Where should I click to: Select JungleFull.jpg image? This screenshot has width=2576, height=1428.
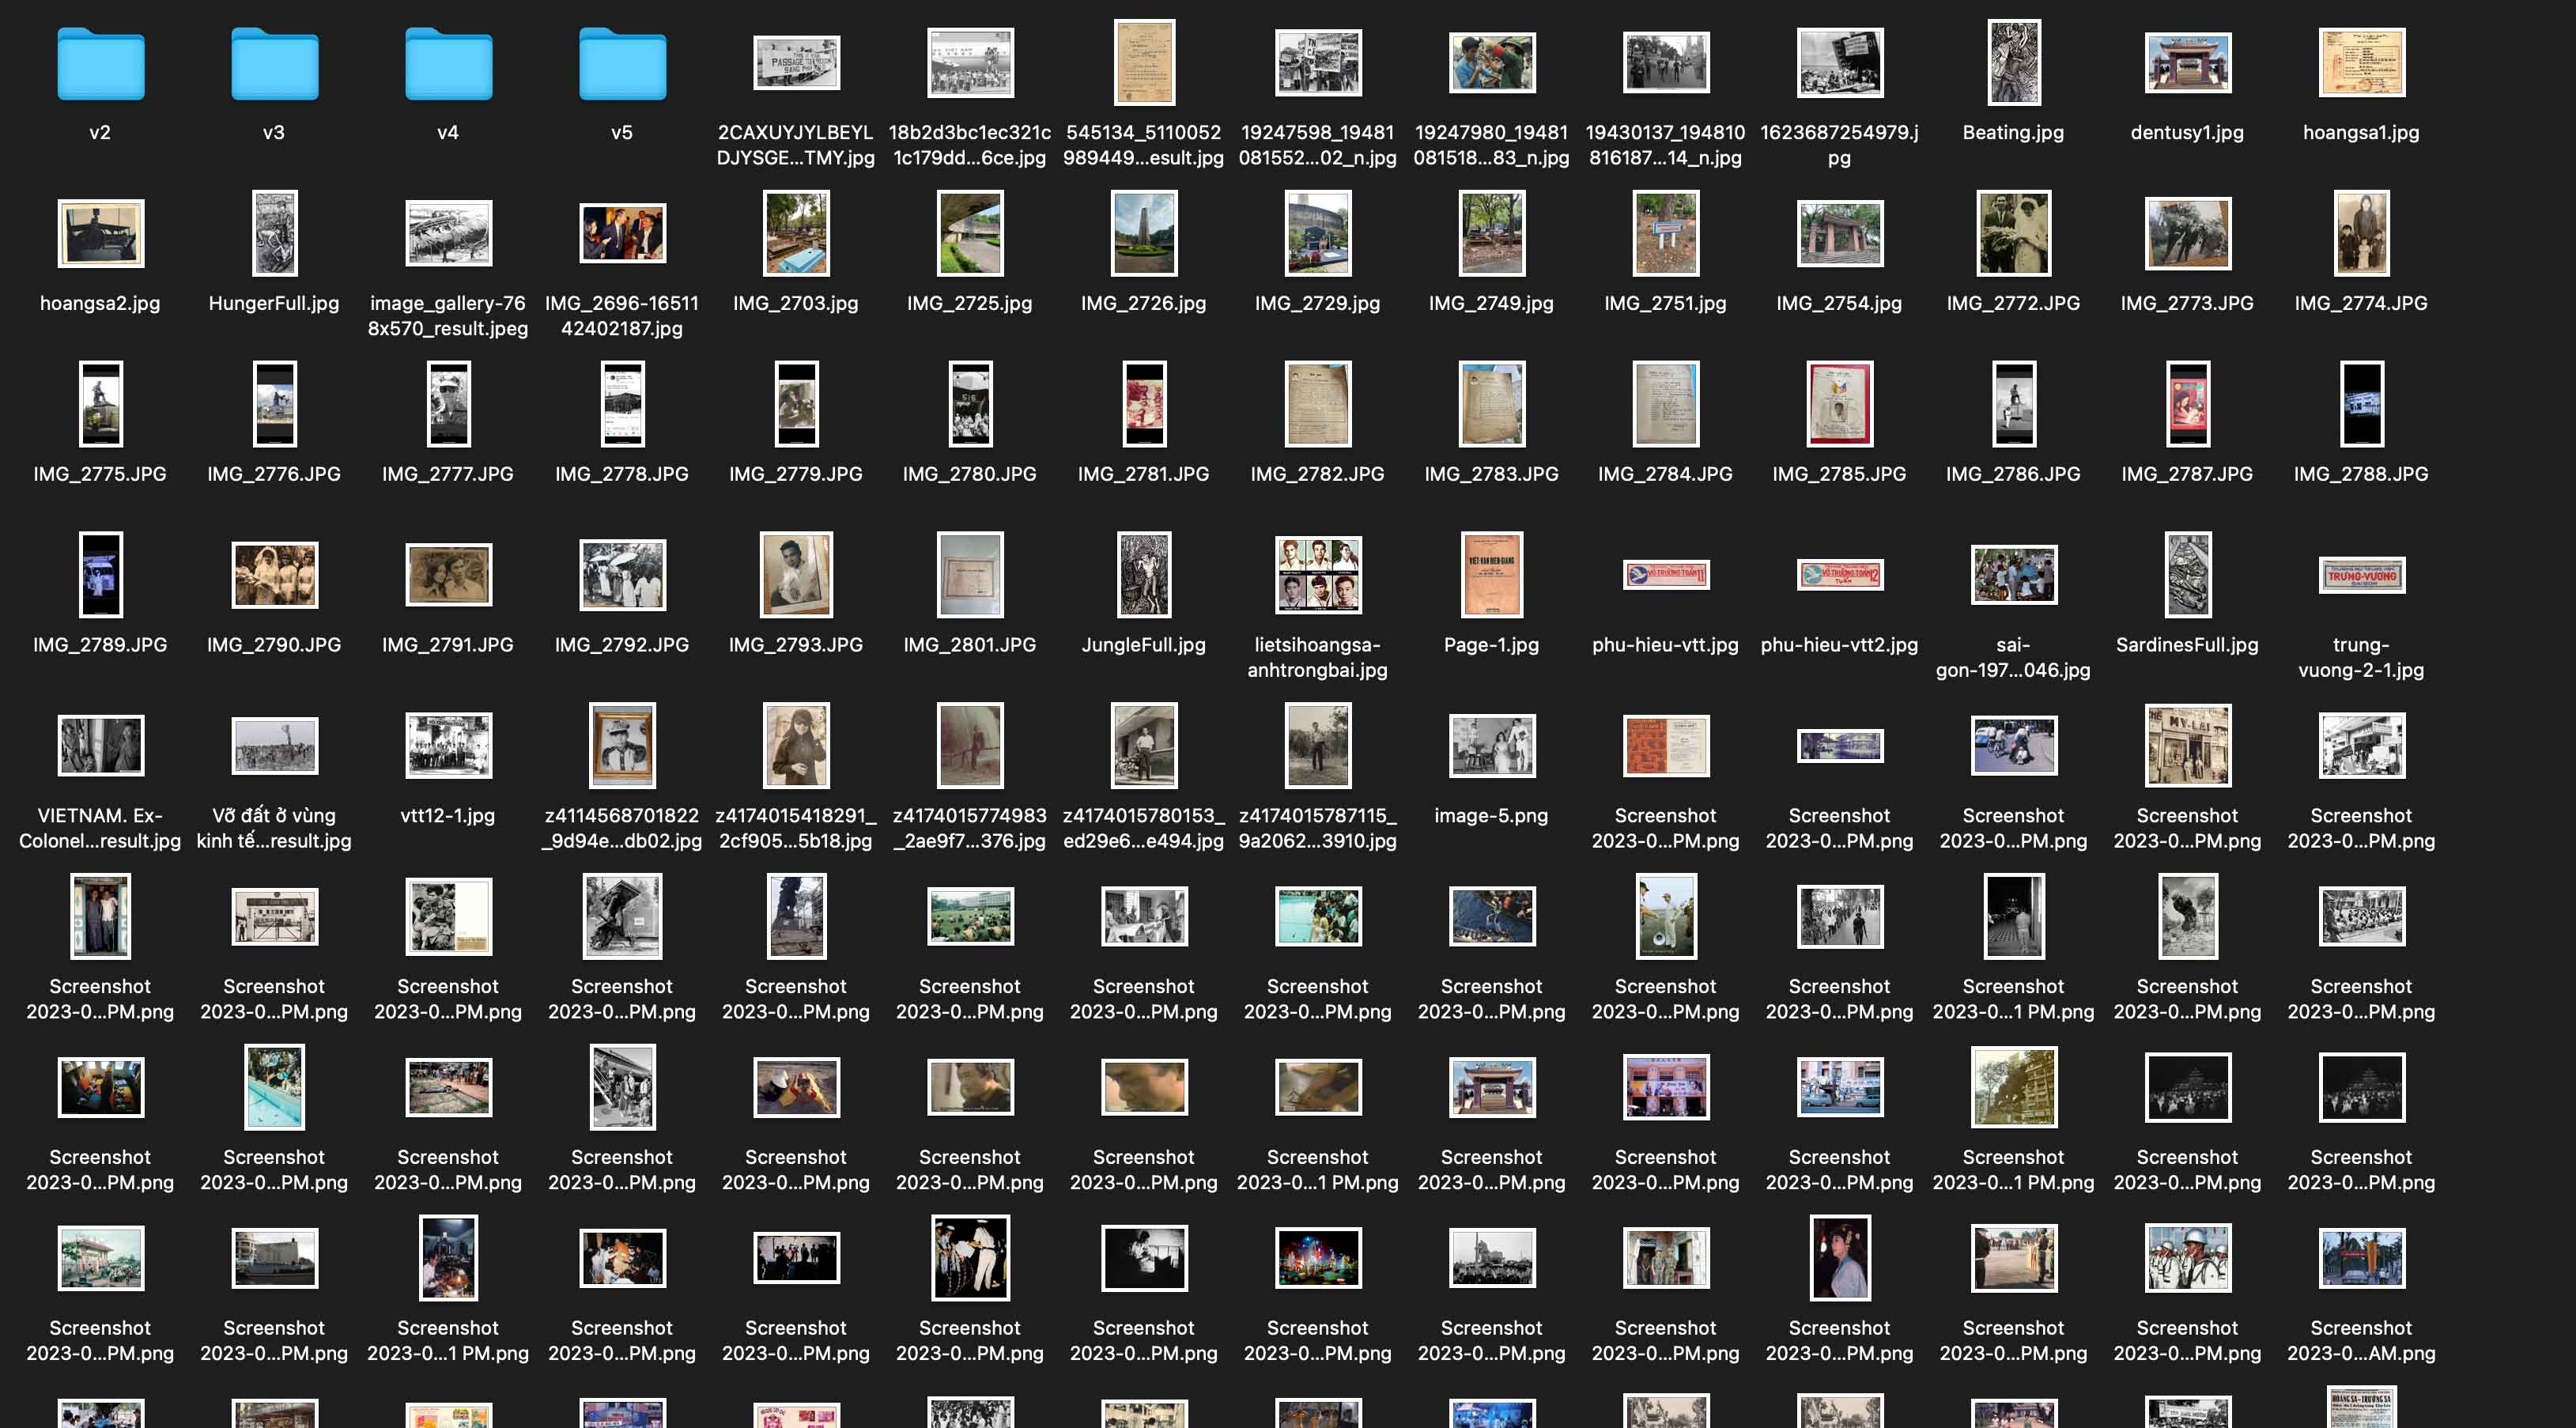(1144, 575)
